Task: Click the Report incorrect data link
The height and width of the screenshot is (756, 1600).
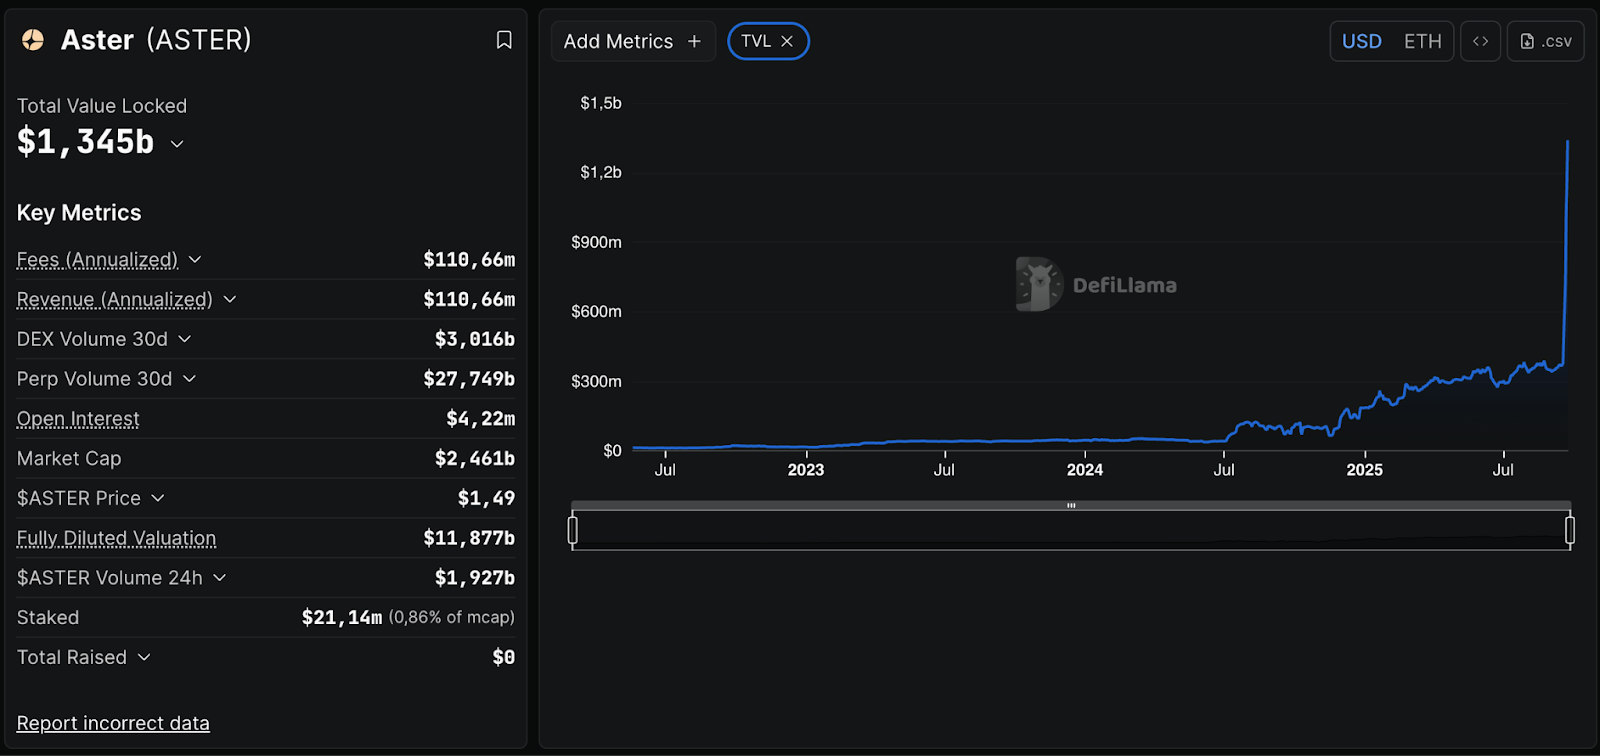Action: 113,723
